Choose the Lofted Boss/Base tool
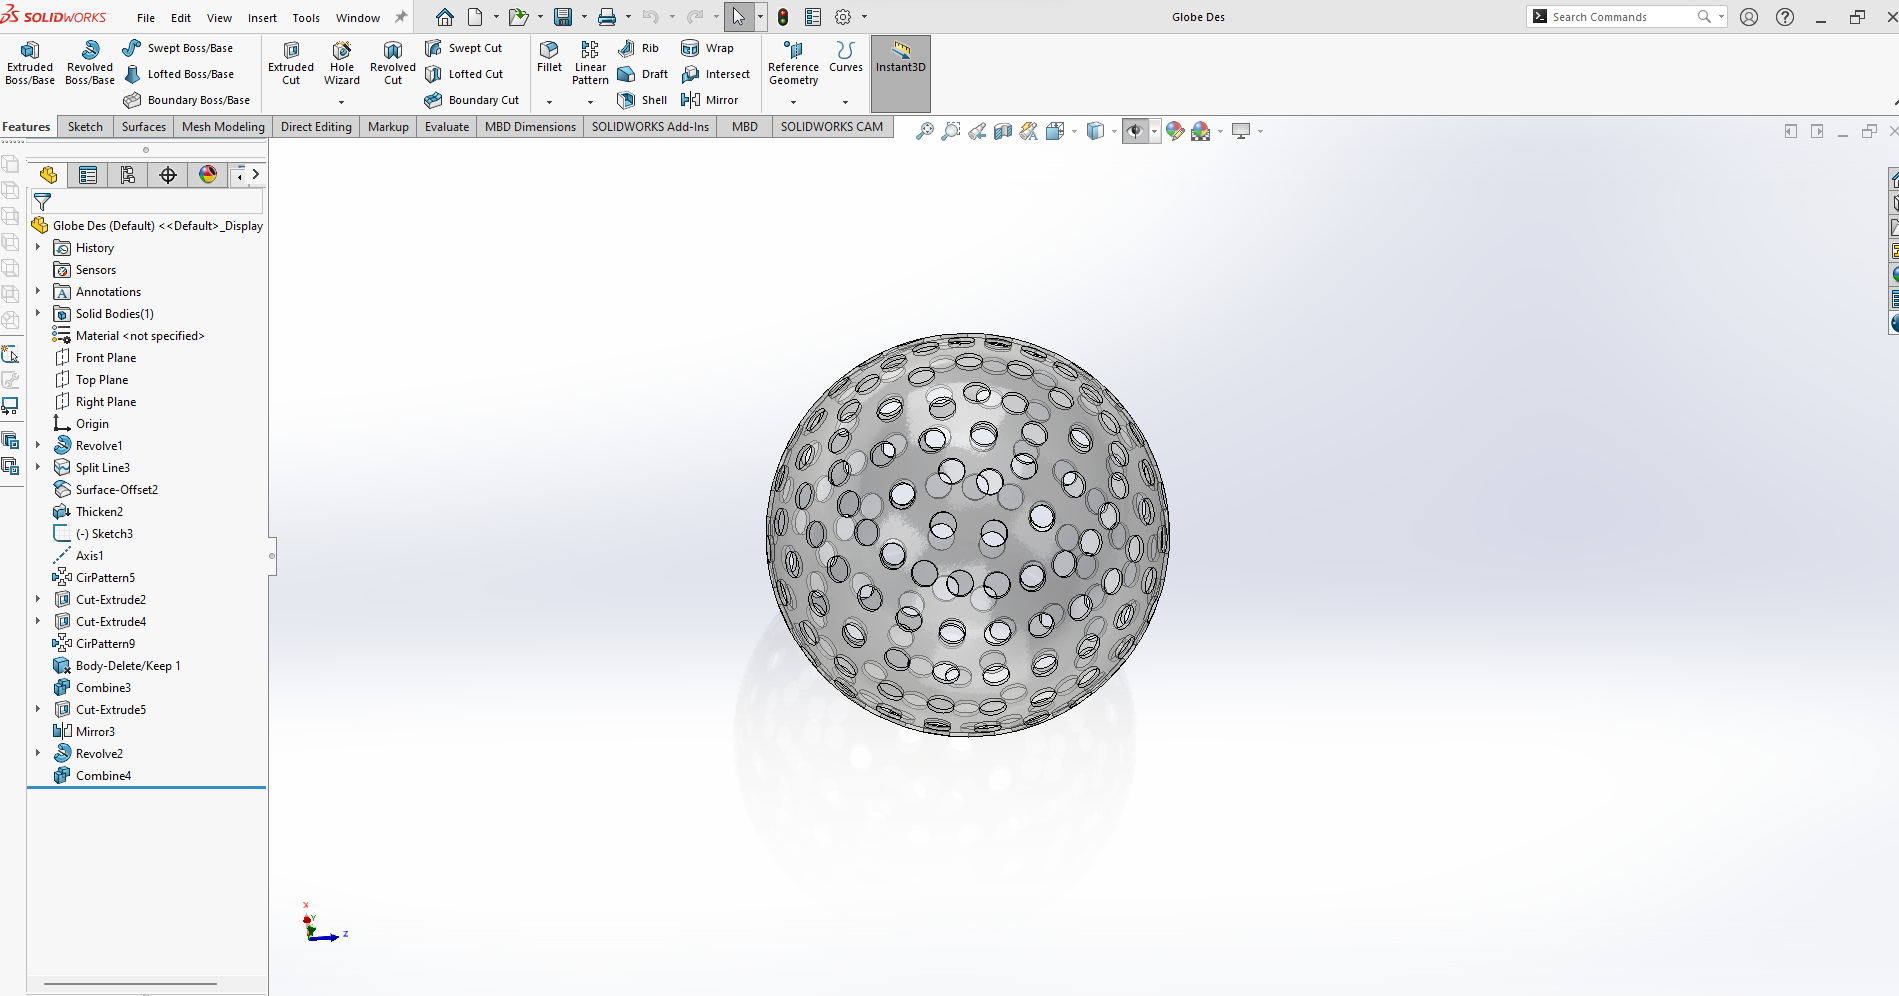 coord(179,74)
